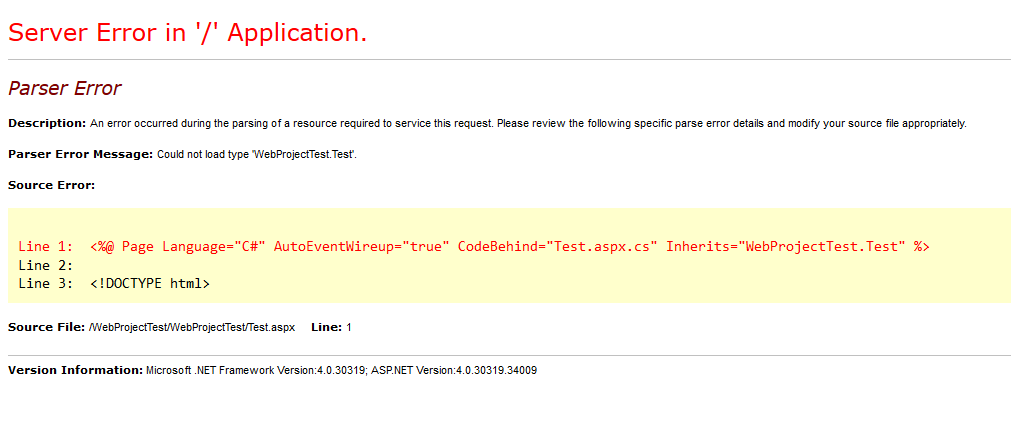Click the ASP.NET Version:4.0.30319.34009 text
1011x441 pixels.
[x=453, y=371]
